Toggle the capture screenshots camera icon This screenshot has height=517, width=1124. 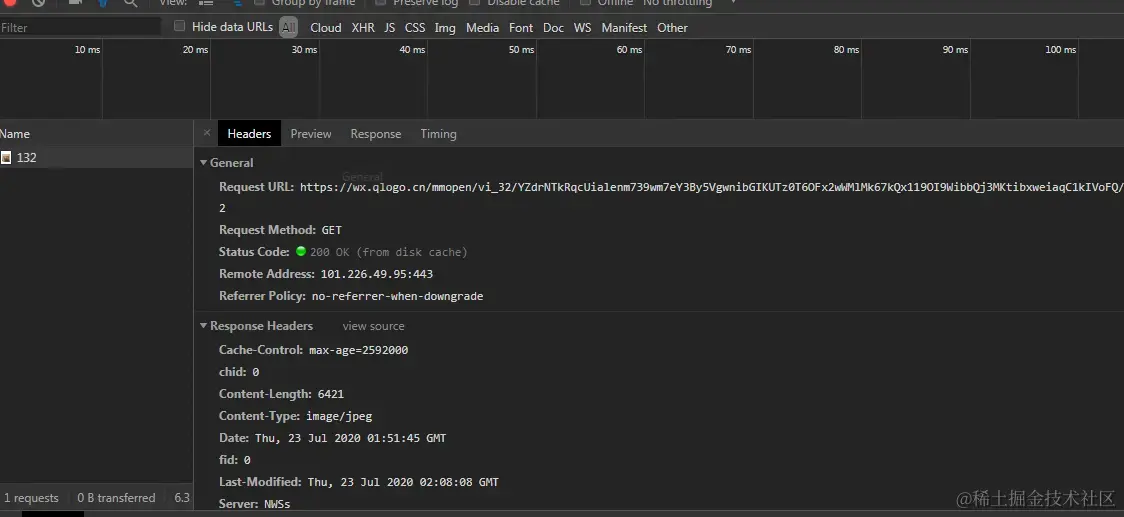click(x=75, y=2)
